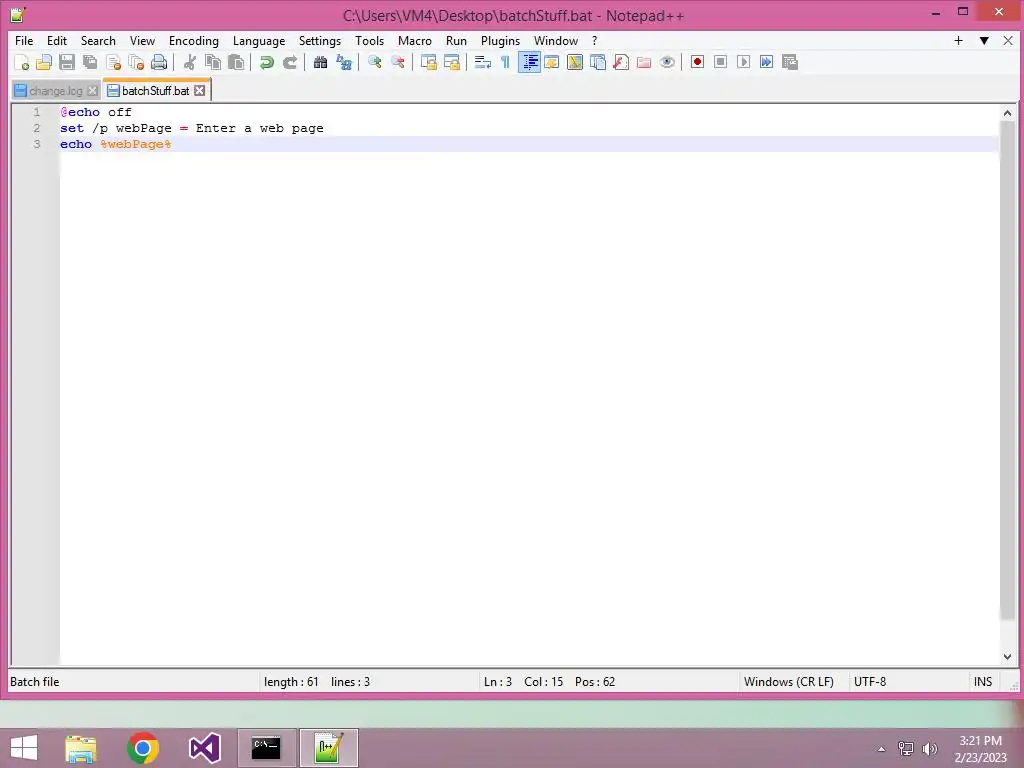Open the Window menu
Image resolution: width=1024 pixels, height=768 pixels.
556,40
